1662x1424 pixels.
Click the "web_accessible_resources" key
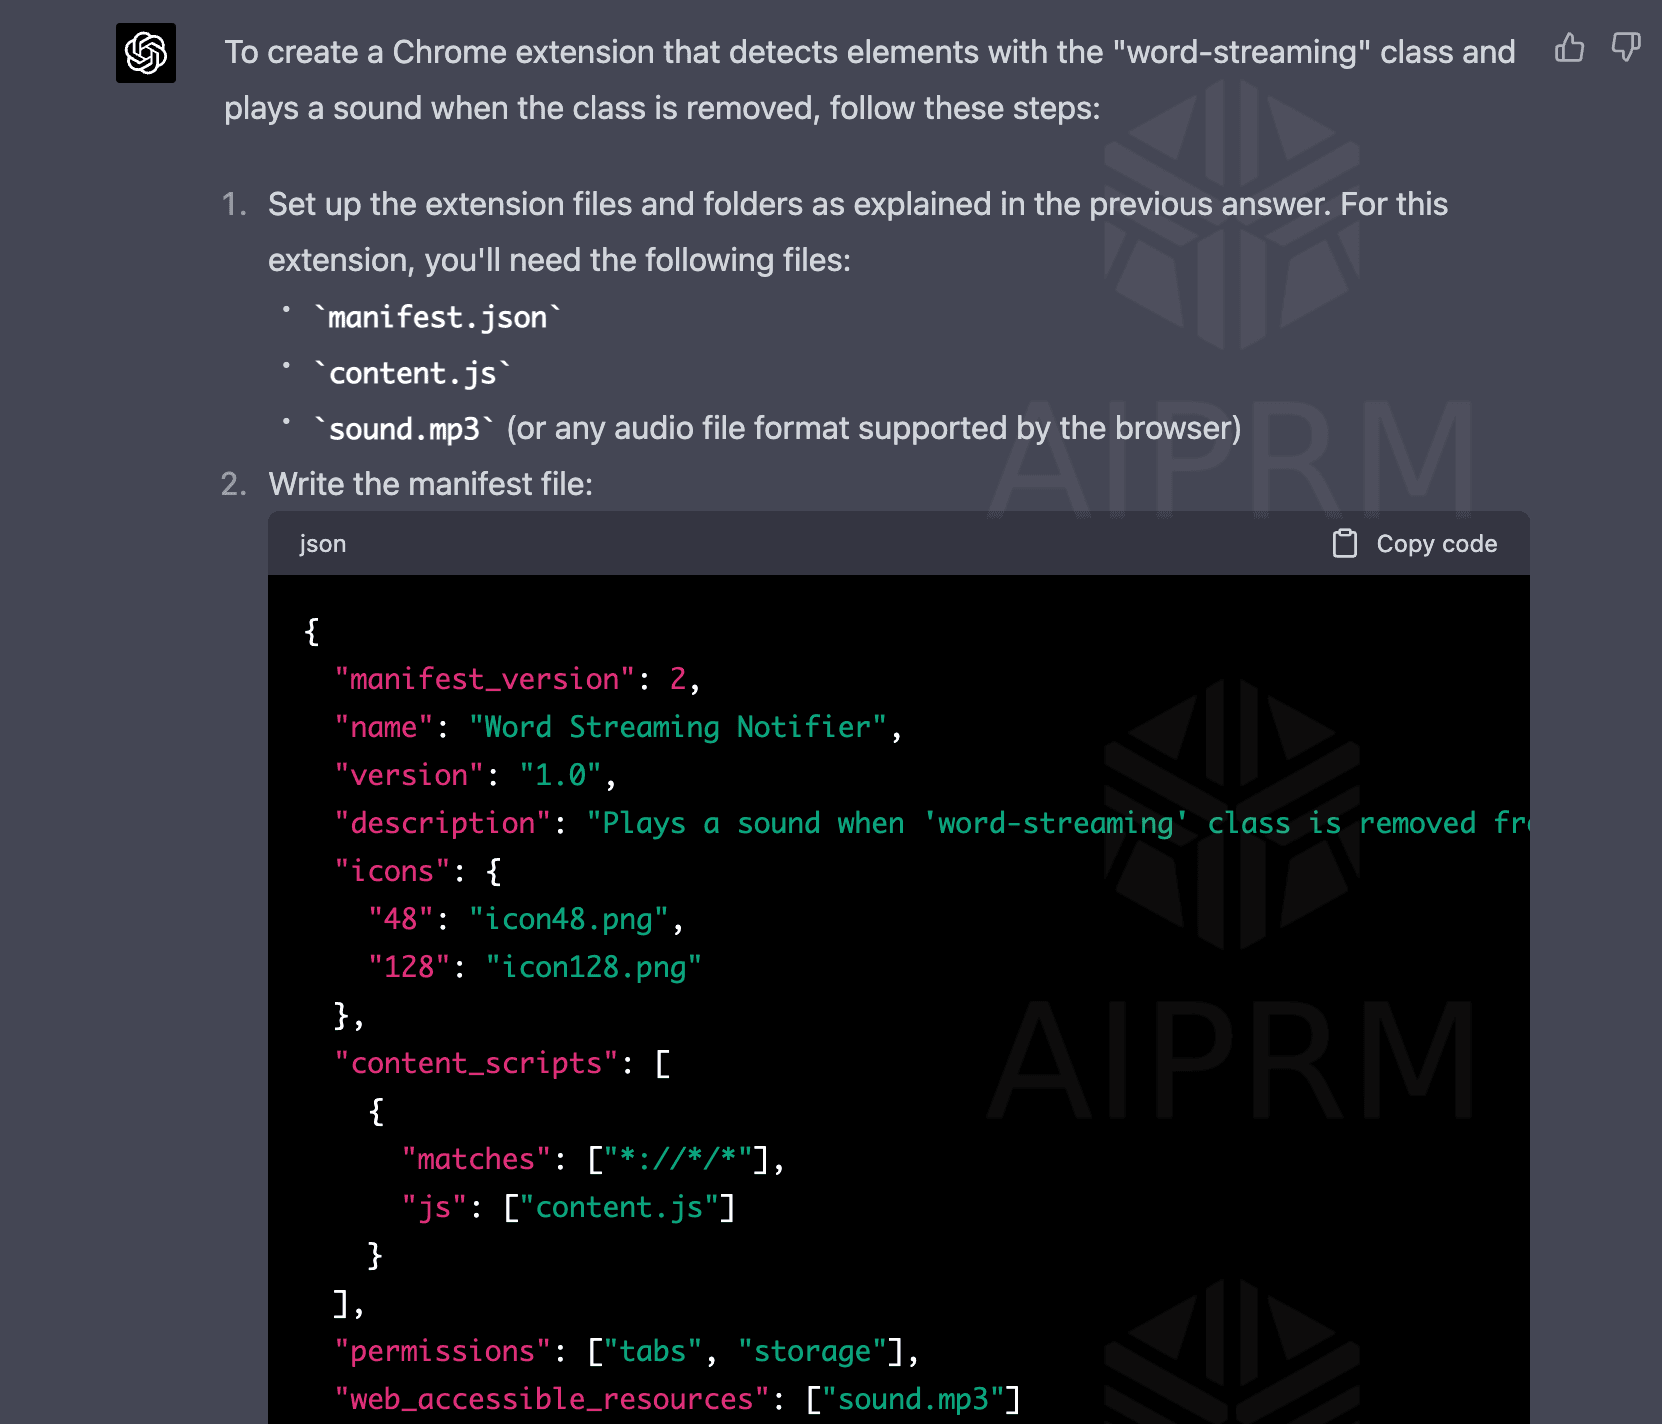click(x=552, y=1399)
